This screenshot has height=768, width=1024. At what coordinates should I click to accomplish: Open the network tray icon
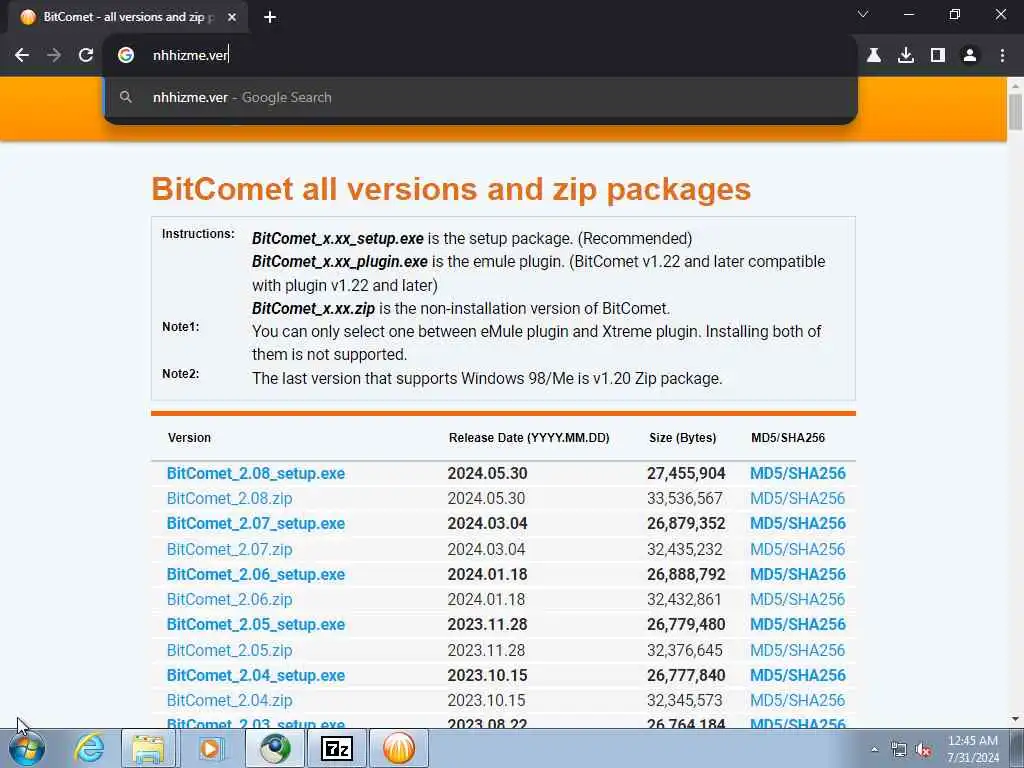tap(899, 750)
